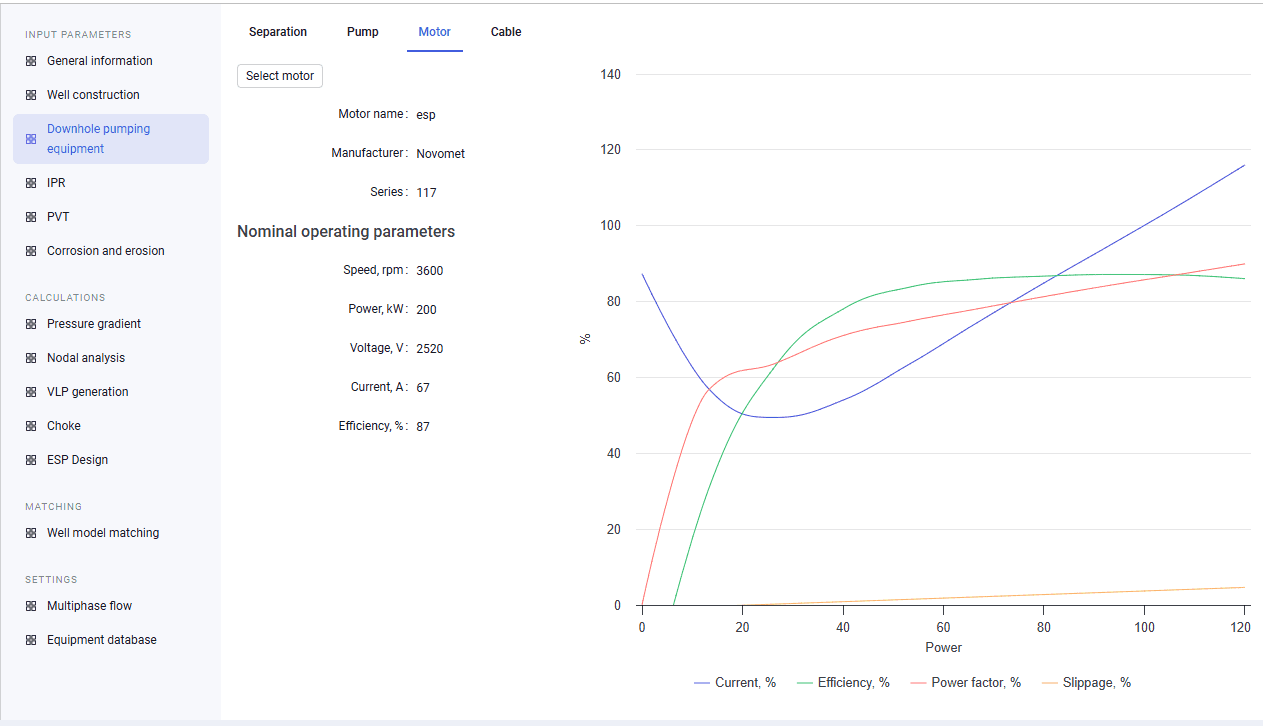This screenshot has height=726, width=1263.
Task: Toggle the Current, % series in legend
Action: (x=735, y=683)
